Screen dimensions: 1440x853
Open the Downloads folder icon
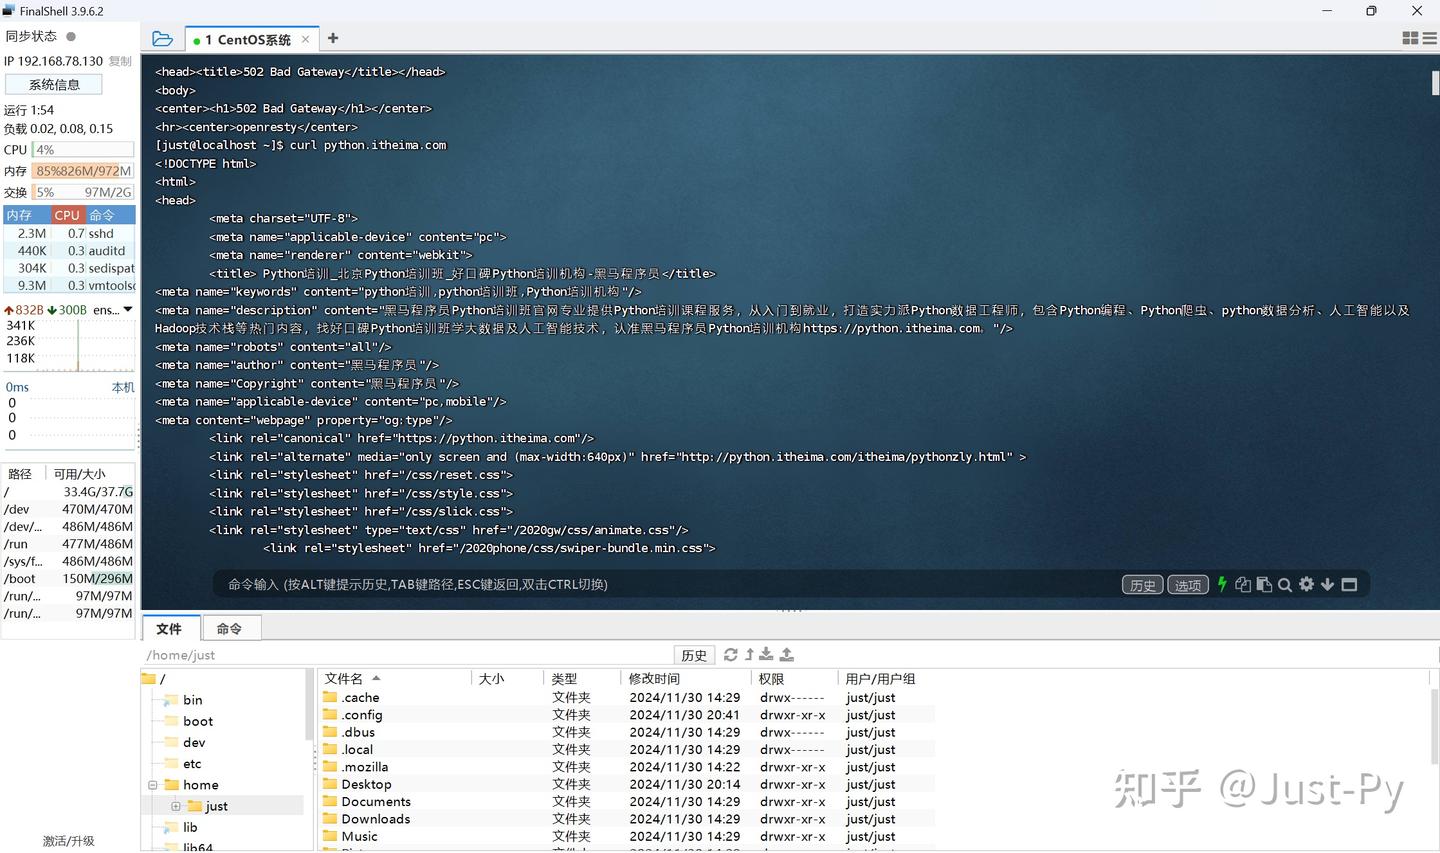pos(330,818)
